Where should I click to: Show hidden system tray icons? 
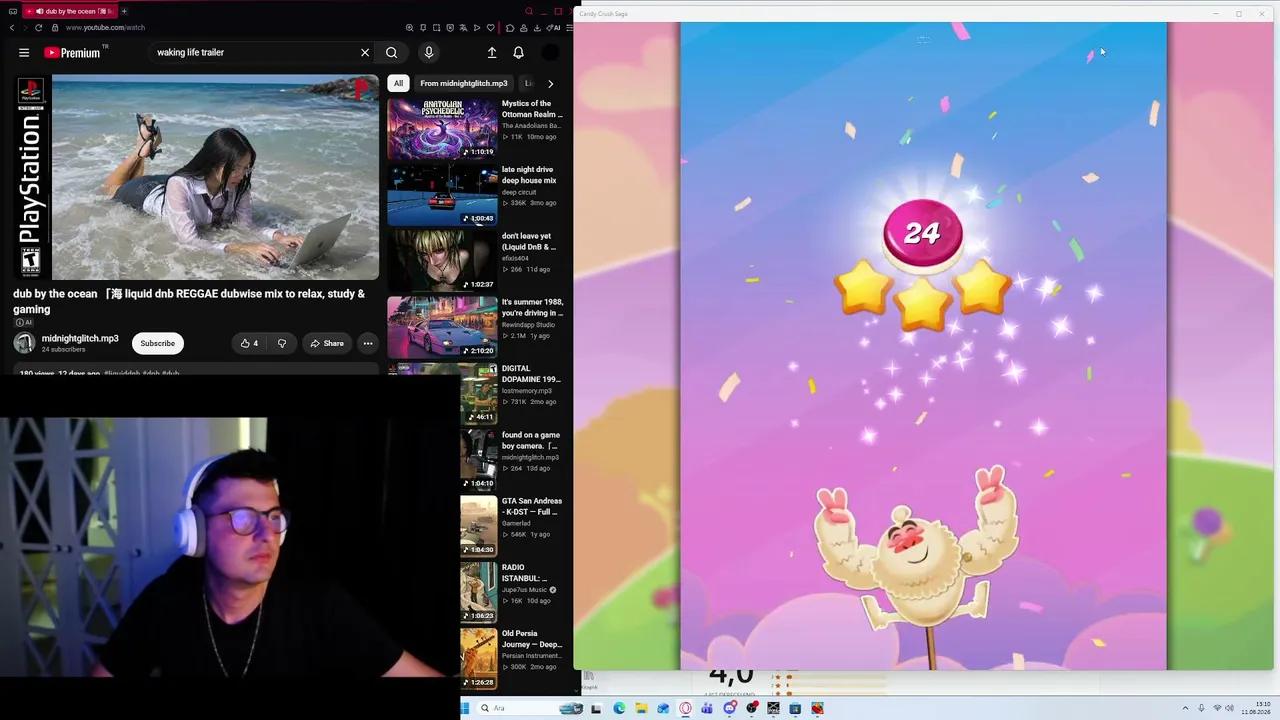[1185, 709]
